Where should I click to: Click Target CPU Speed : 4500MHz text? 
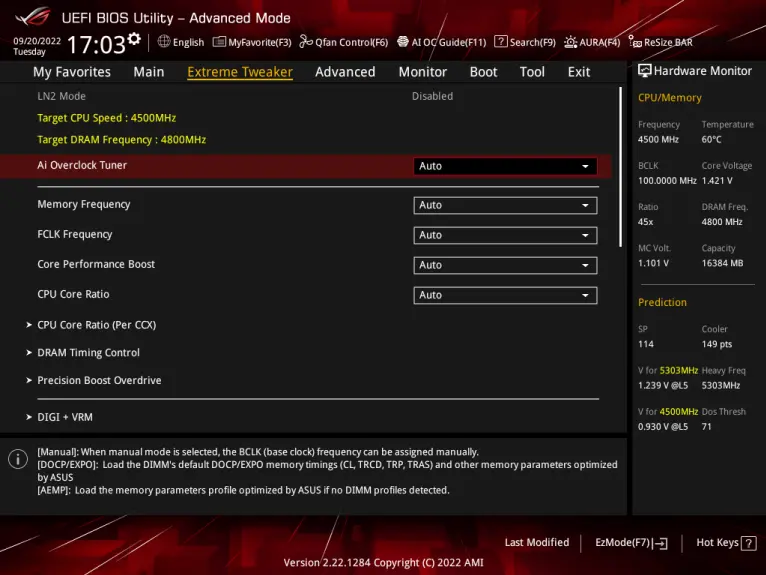[x=106, y=118]
